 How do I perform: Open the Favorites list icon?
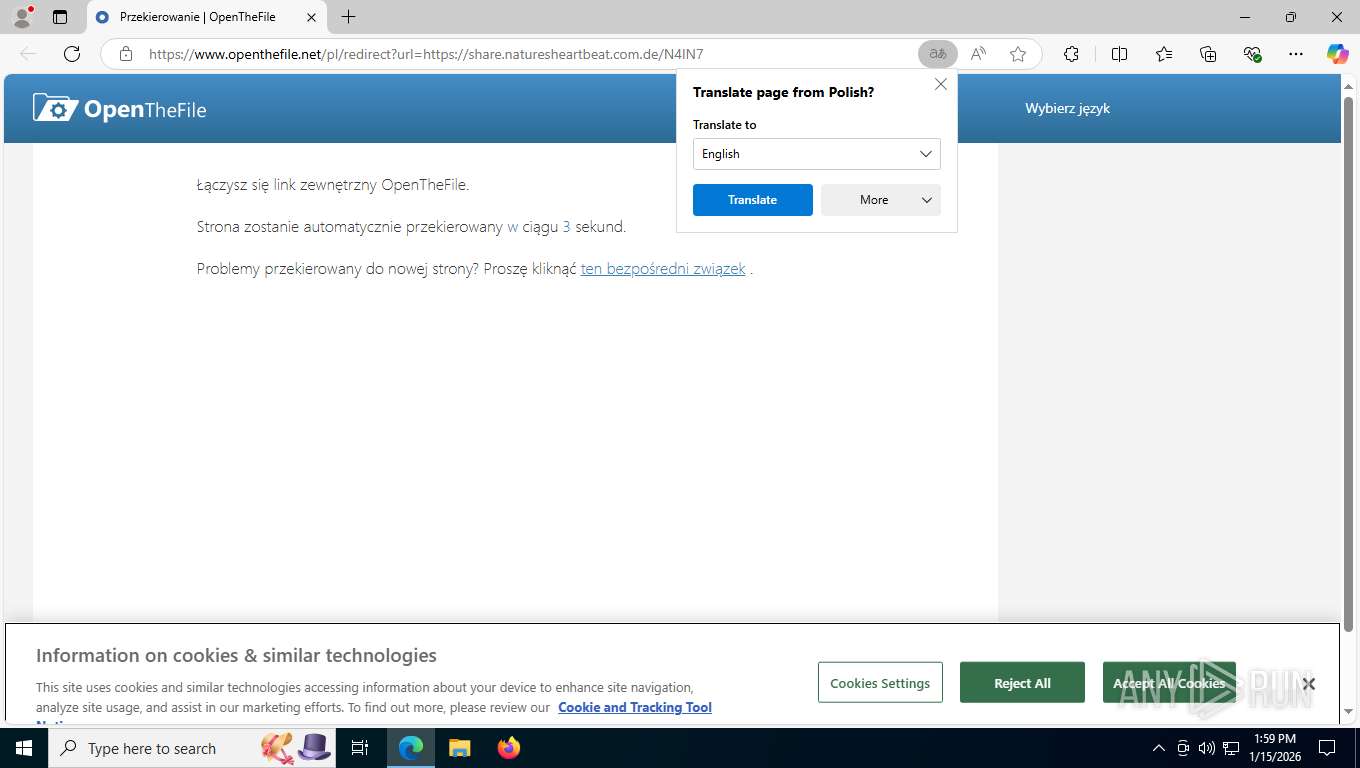[1164, 54]
